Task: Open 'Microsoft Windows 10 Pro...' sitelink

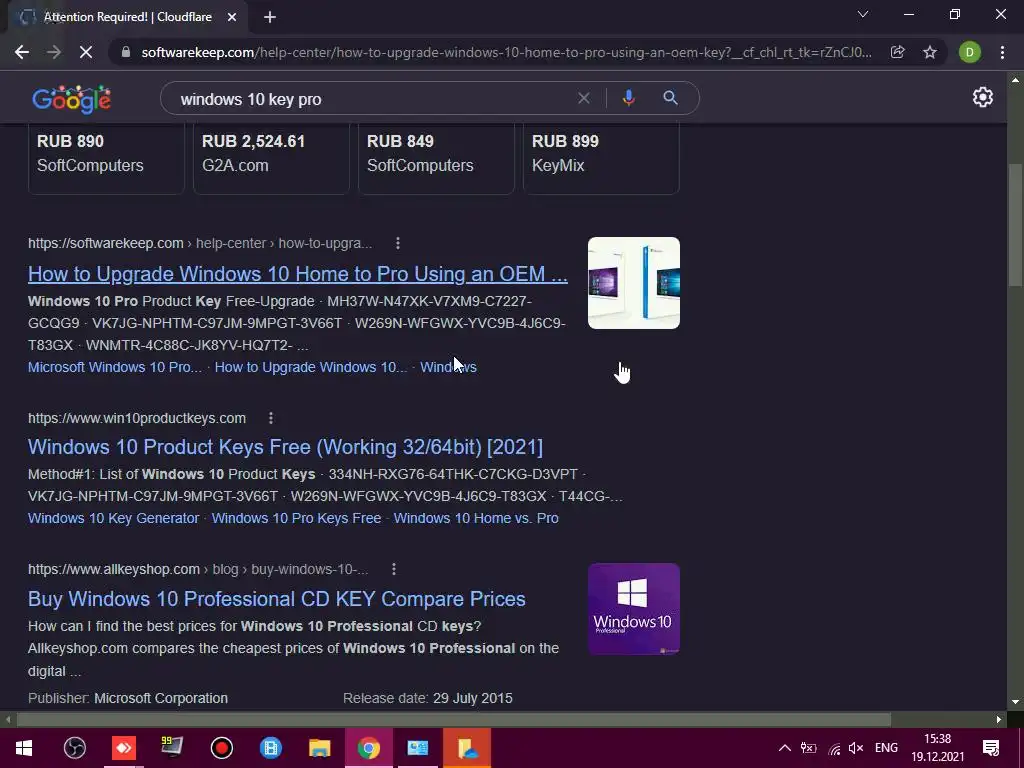Action: [x=115, y=367]
